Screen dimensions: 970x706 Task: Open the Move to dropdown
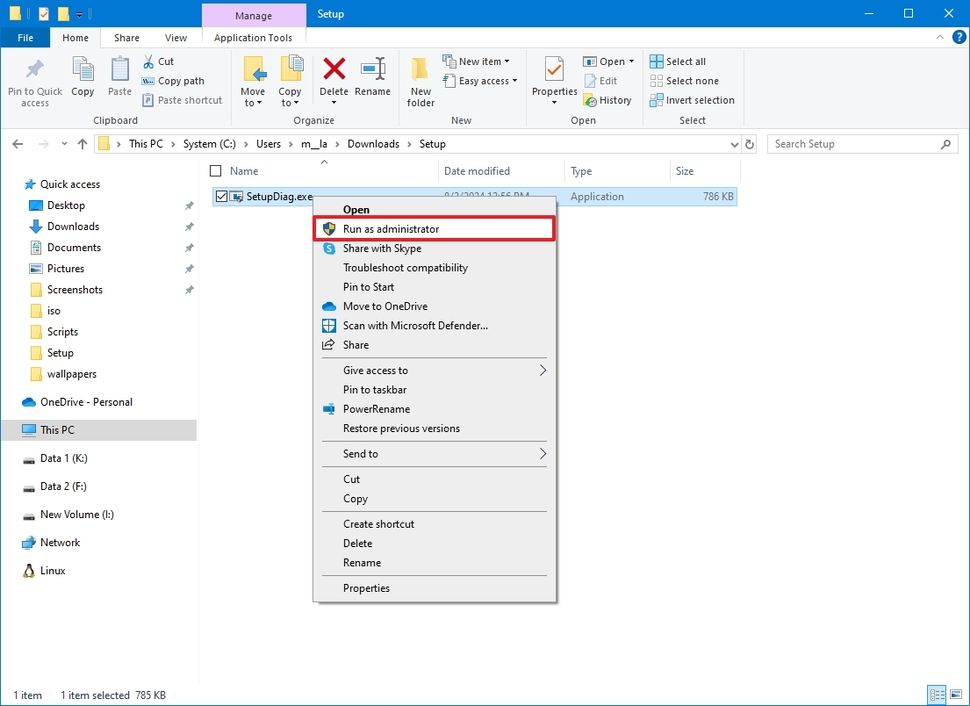253,80
